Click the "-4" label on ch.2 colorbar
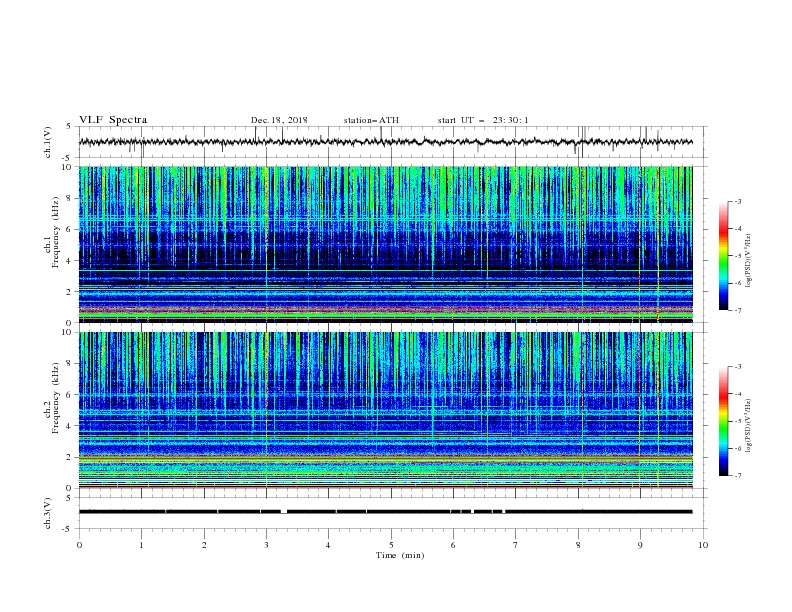Viewport: 792px width, 612px height. point(737,394)
